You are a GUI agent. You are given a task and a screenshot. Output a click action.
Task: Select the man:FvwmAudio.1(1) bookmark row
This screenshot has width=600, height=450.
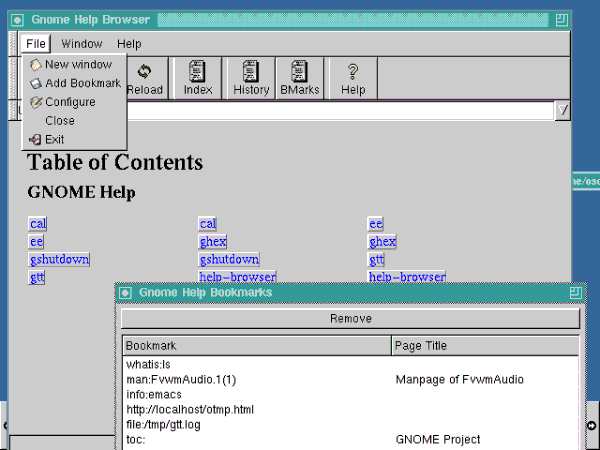[x=181, y=380]
